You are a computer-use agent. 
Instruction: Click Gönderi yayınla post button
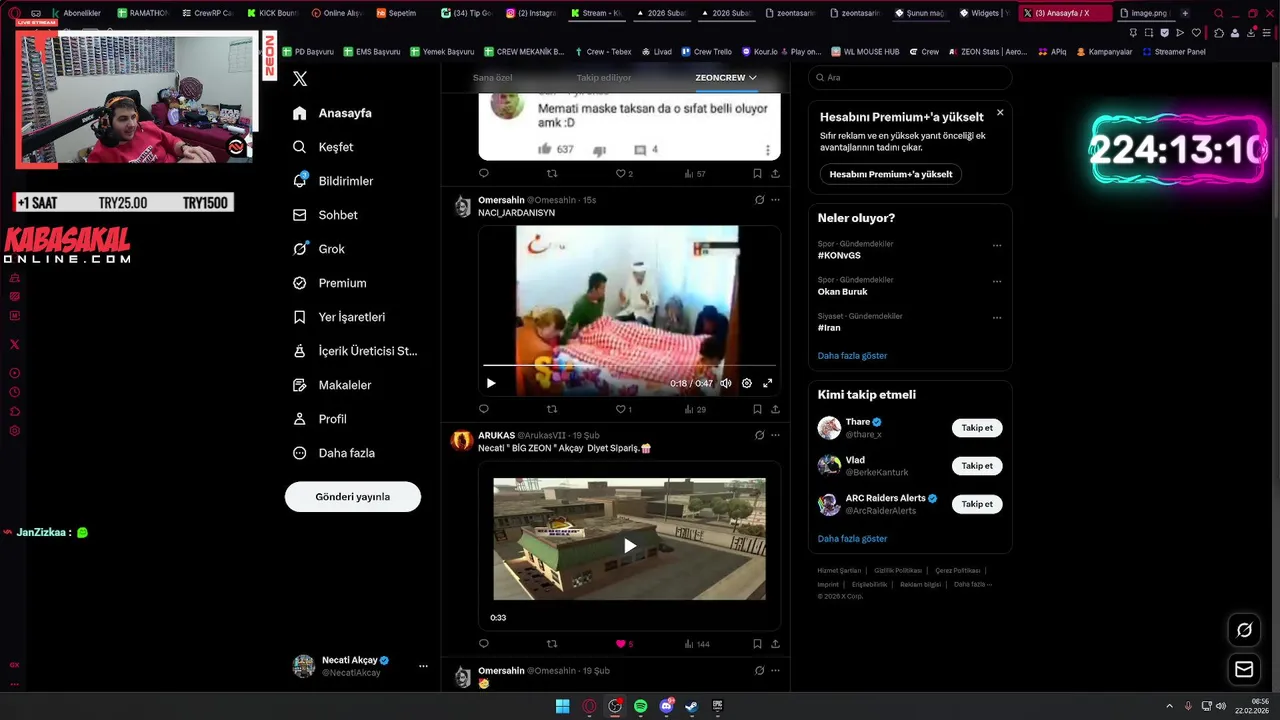click(353, 497)
